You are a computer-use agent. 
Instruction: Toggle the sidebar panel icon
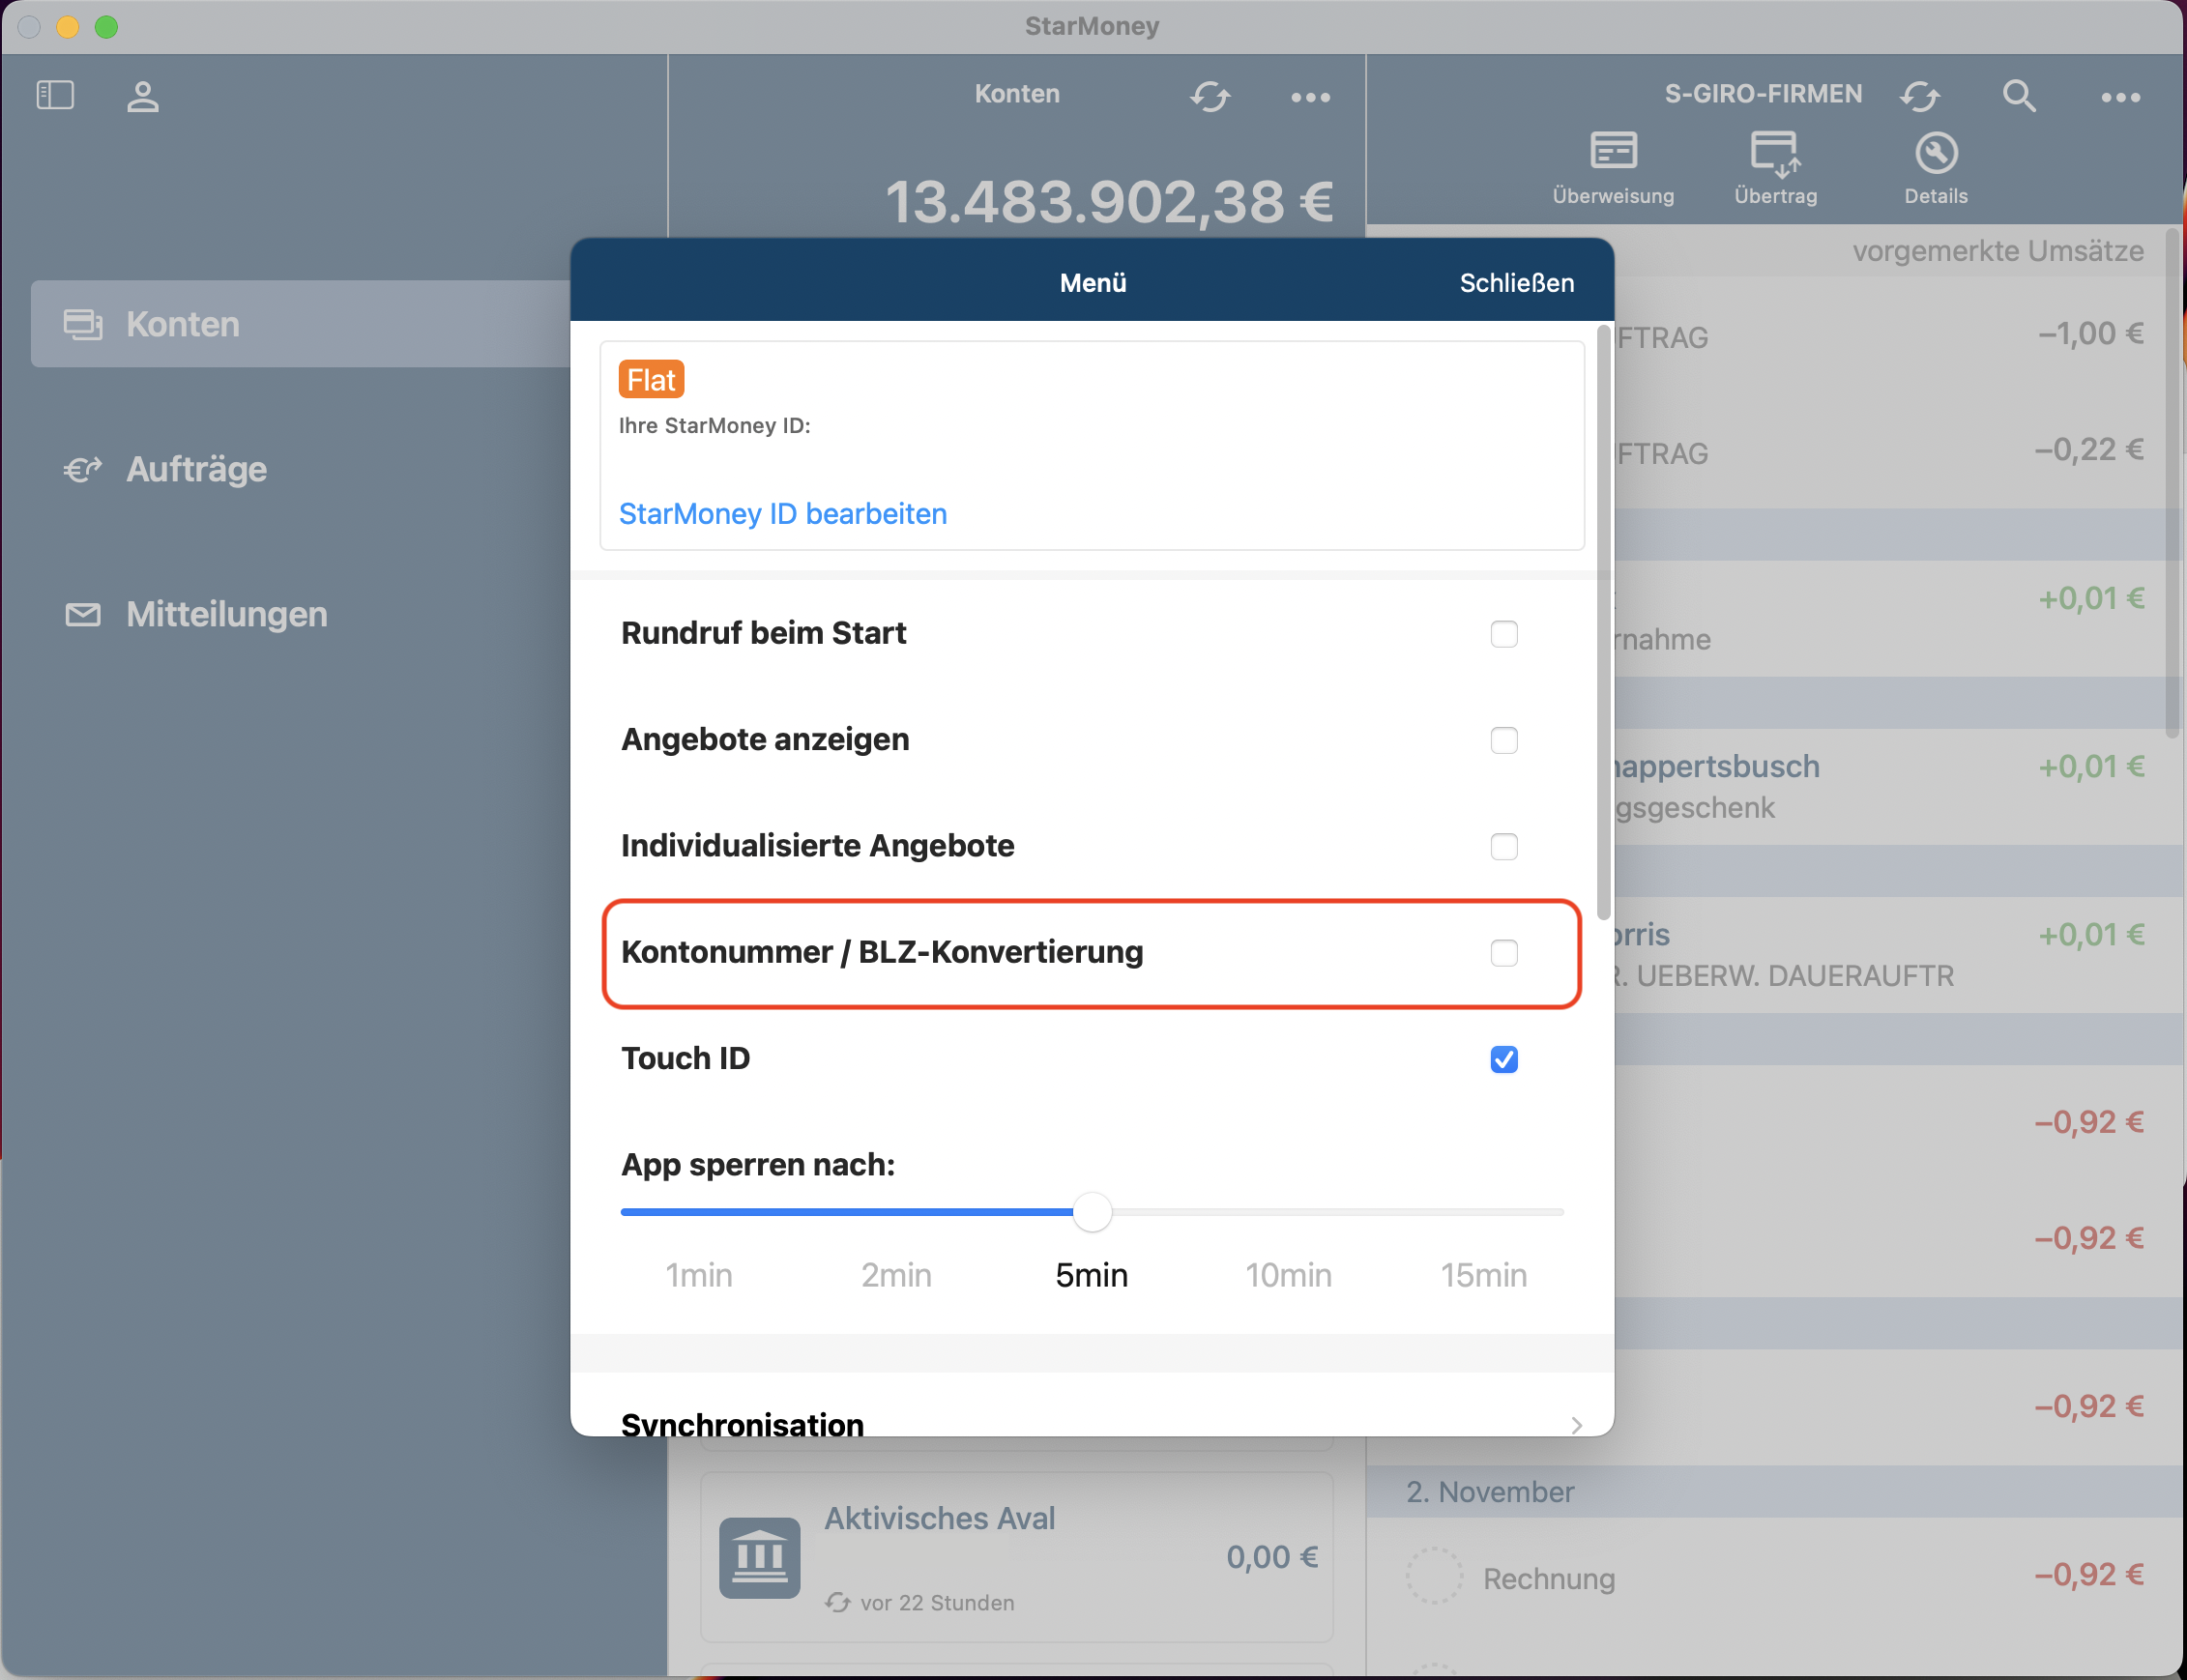pyautogui.click(x=55, y=95)
